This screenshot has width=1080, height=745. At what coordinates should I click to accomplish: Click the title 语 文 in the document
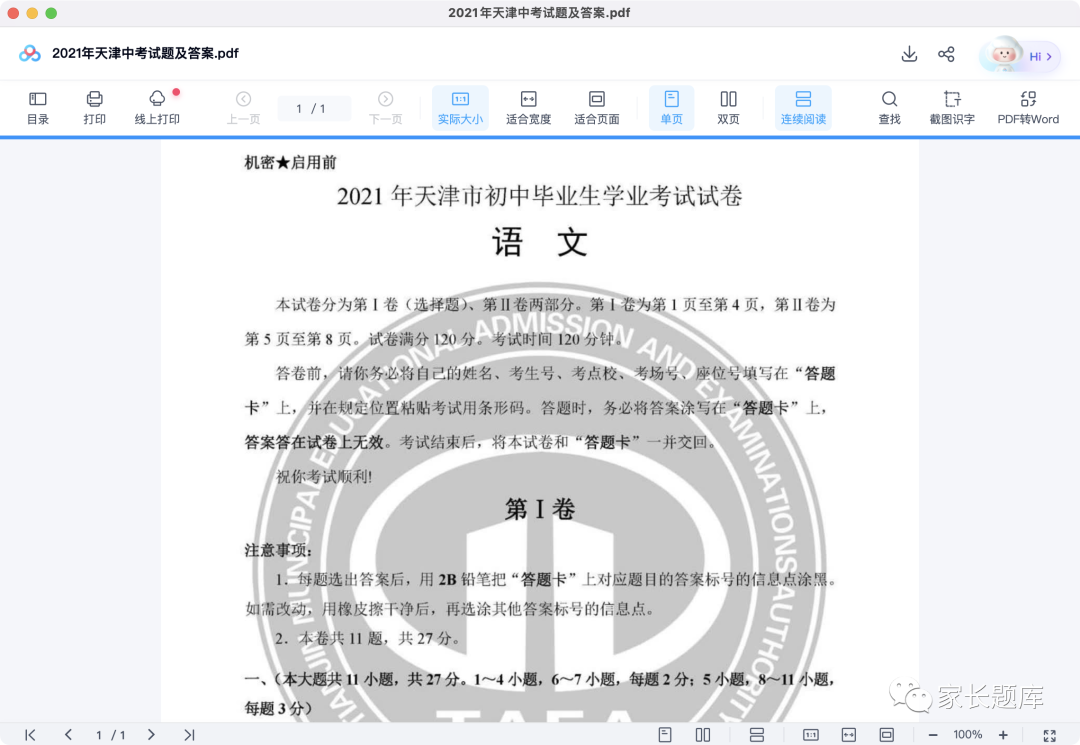[540, 242]
